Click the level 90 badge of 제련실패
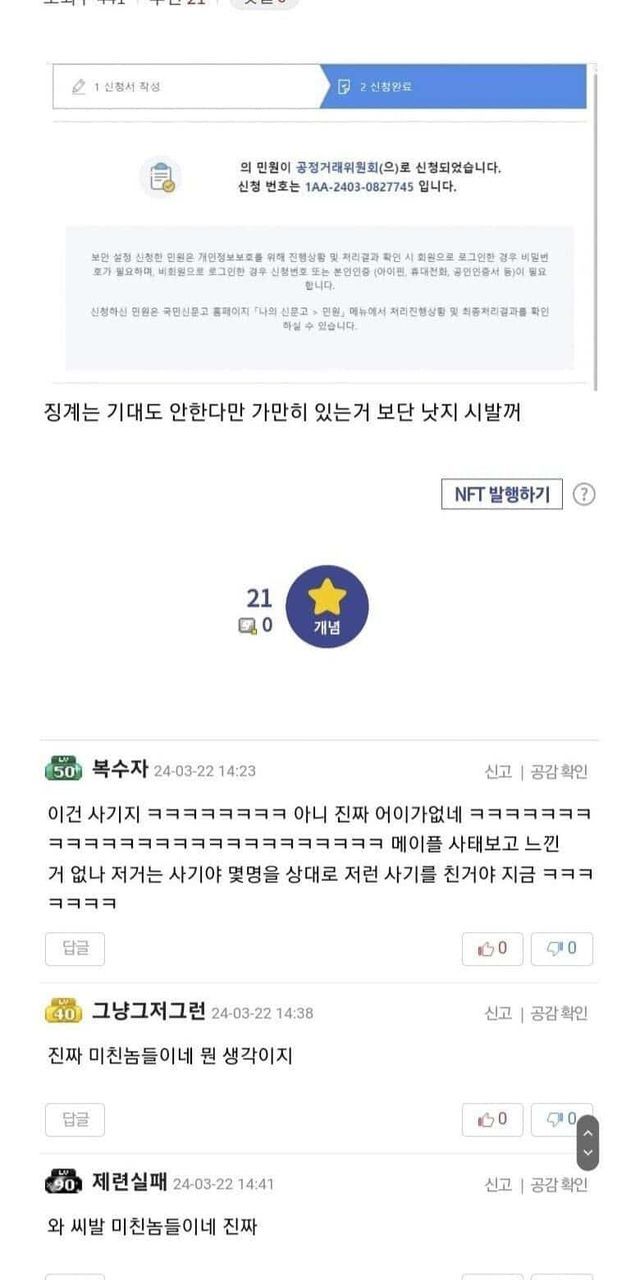This screenshot has height=1280, width=640. pyautogui.click(x=64, y=1182)
